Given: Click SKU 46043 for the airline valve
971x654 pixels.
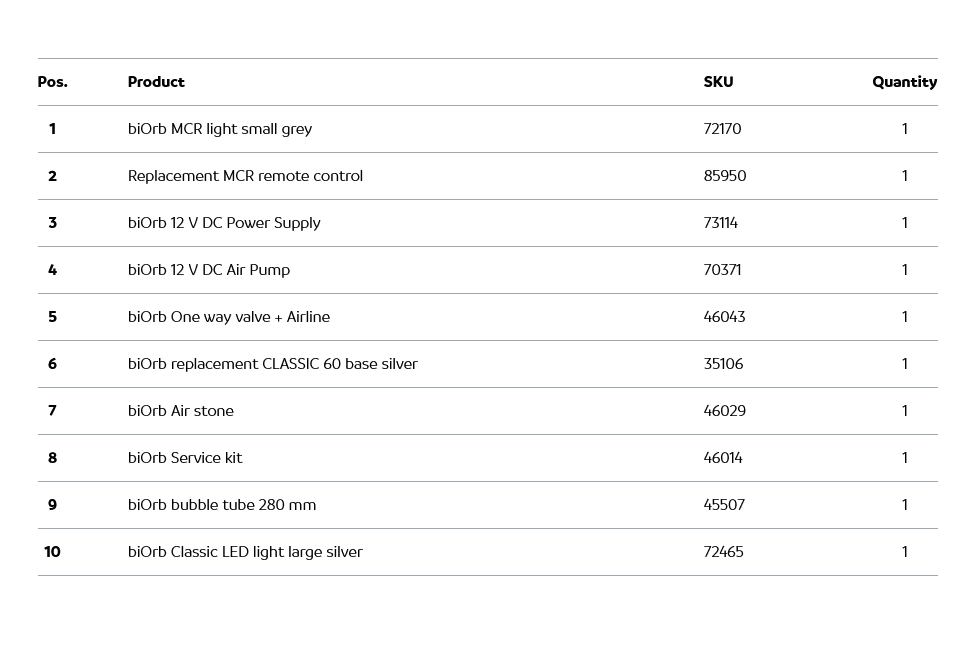Looking at the screenshot, I should (x=724, y=317).
